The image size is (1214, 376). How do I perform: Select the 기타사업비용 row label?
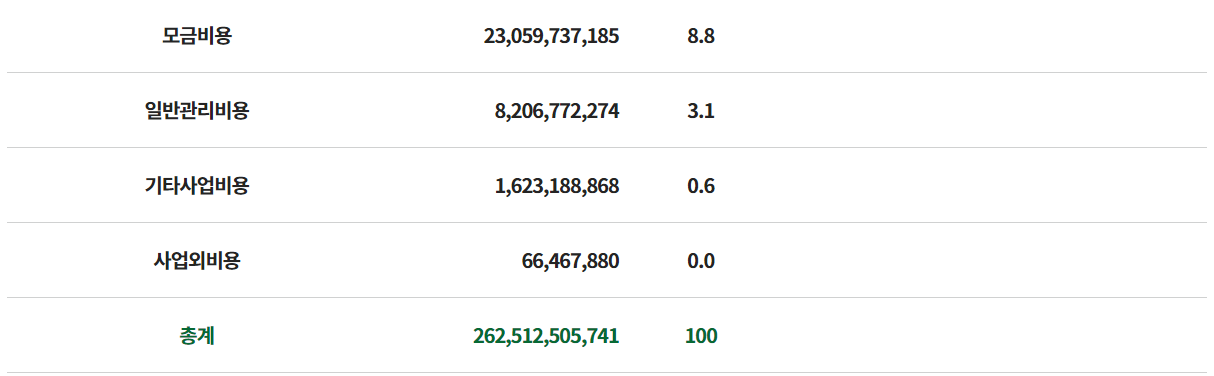197,186
